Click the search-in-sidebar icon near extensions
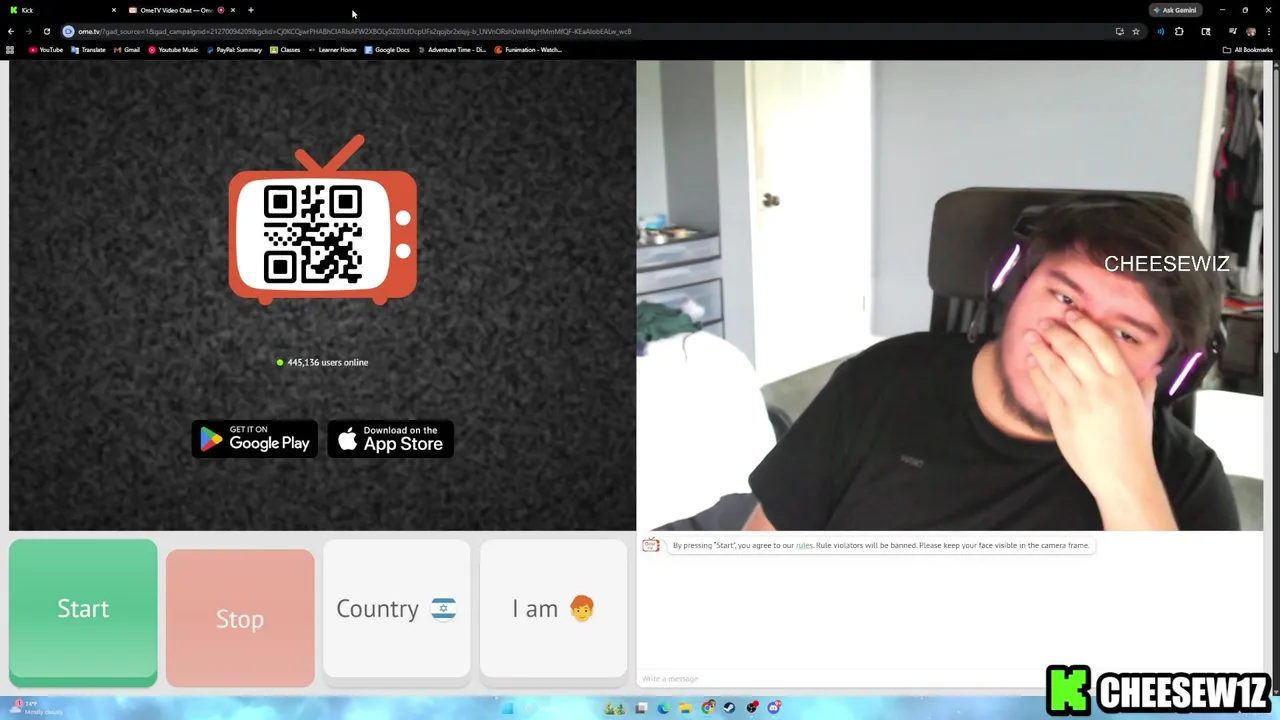 [1206, 31]
